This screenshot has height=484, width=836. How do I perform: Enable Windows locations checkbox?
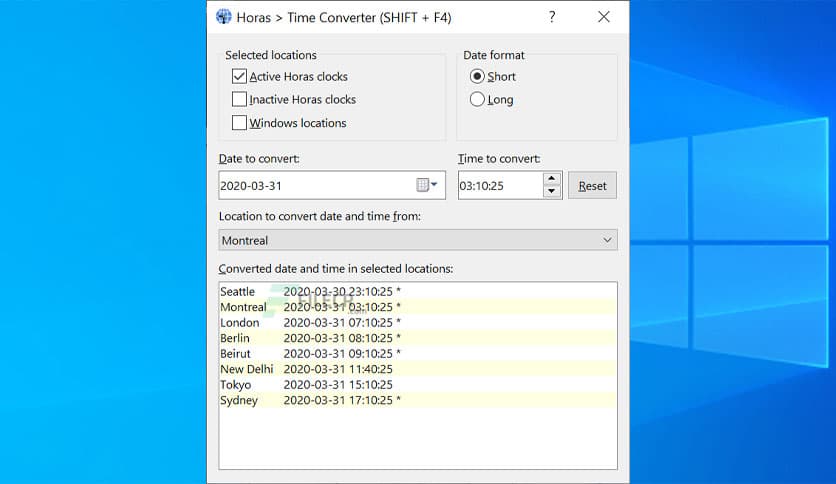click(239, 123)
